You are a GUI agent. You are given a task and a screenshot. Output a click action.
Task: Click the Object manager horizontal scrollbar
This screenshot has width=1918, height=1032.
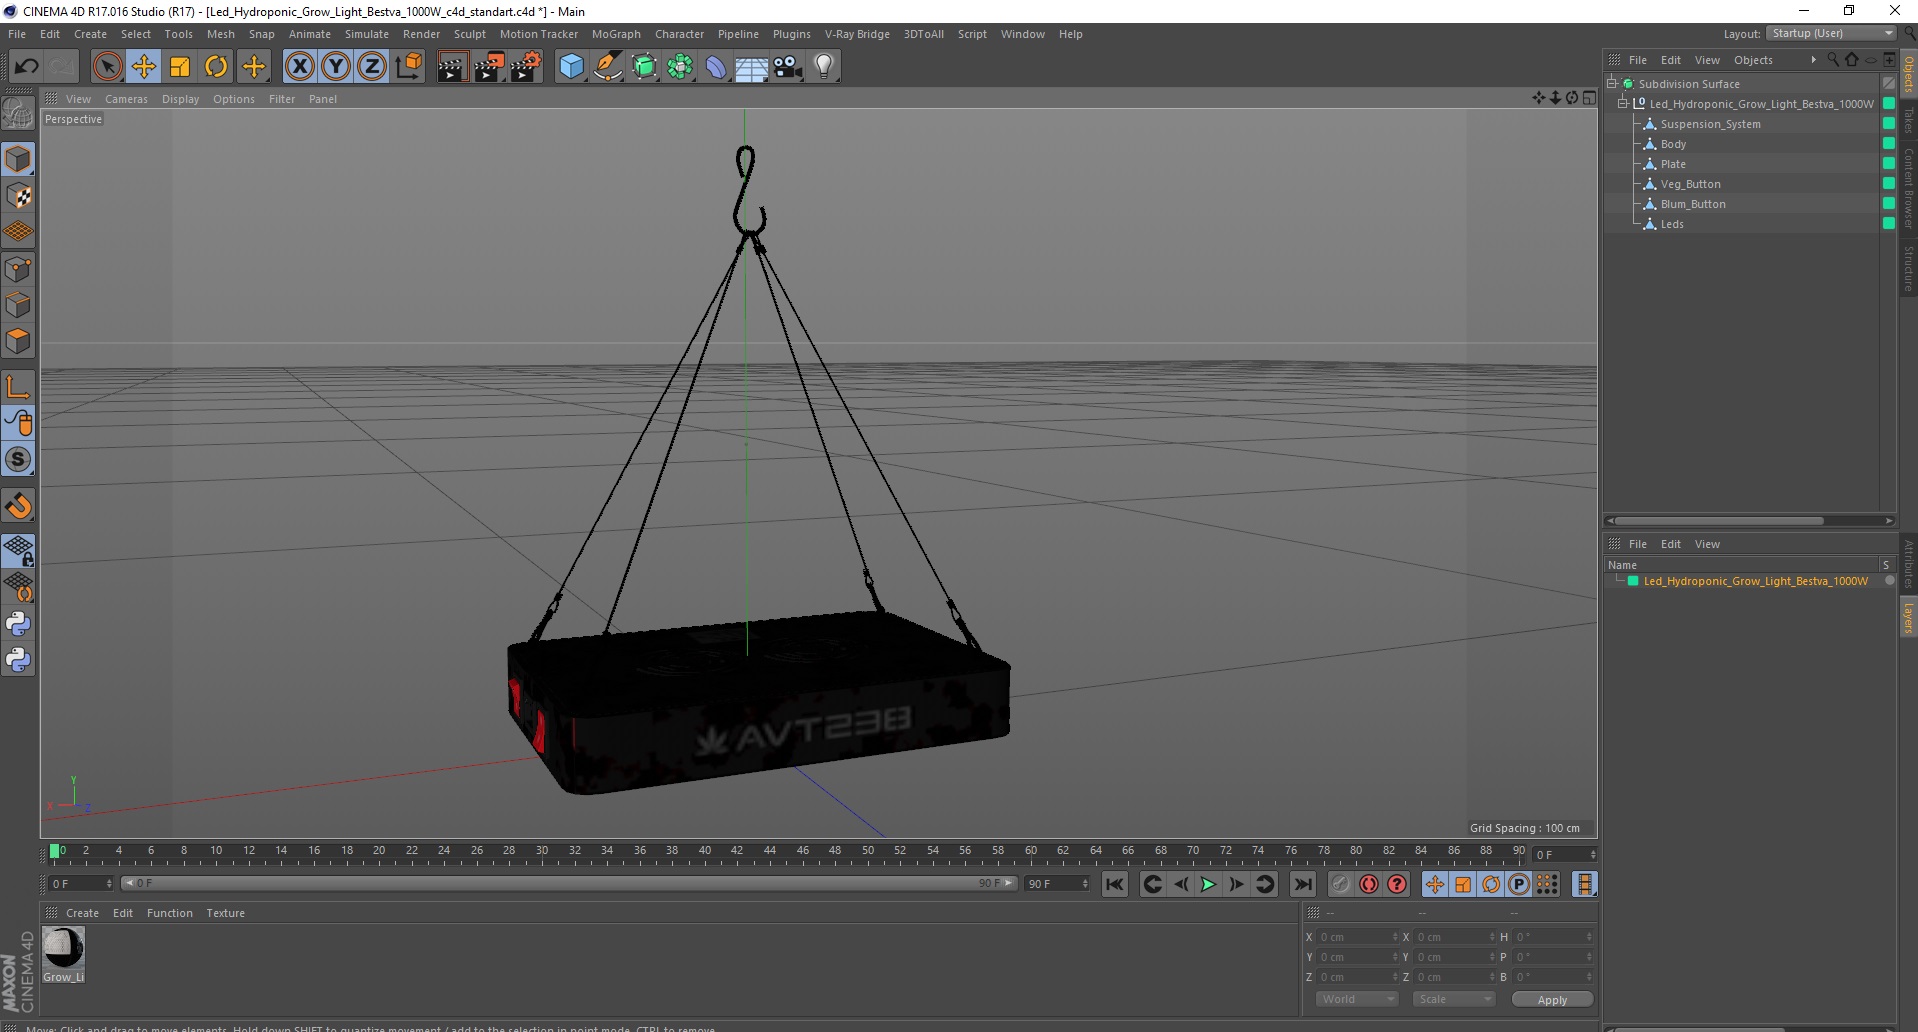pyautogui.click(x=1719, y=520)
